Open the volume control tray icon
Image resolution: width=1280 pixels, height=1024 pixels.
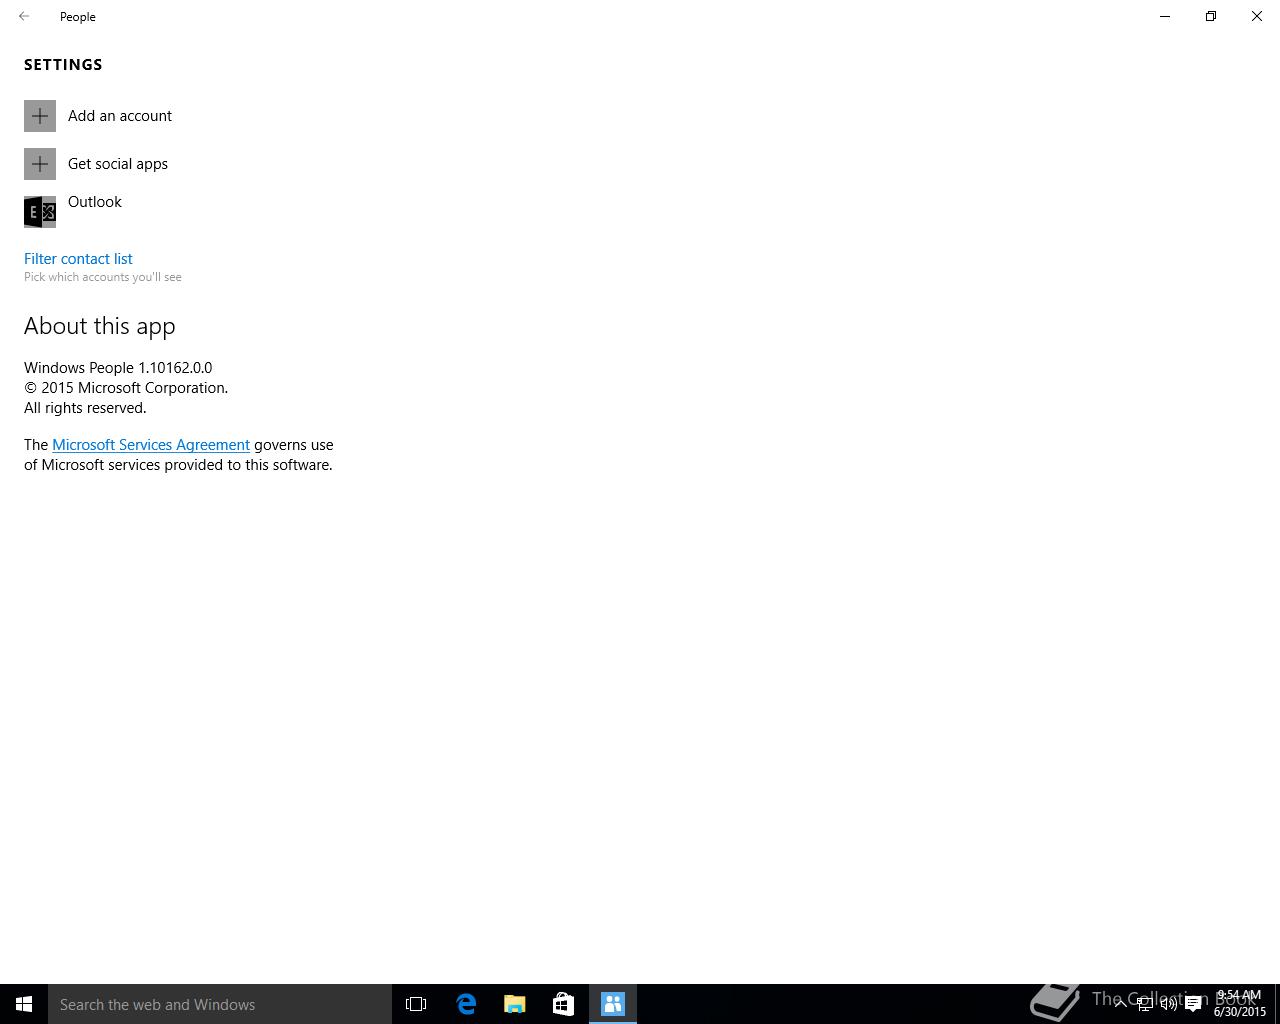1168,1004
